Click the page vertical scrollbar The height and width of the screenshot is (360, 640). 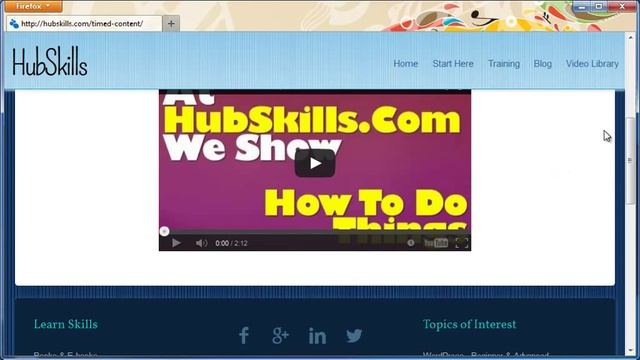click(x=631, y=161)
